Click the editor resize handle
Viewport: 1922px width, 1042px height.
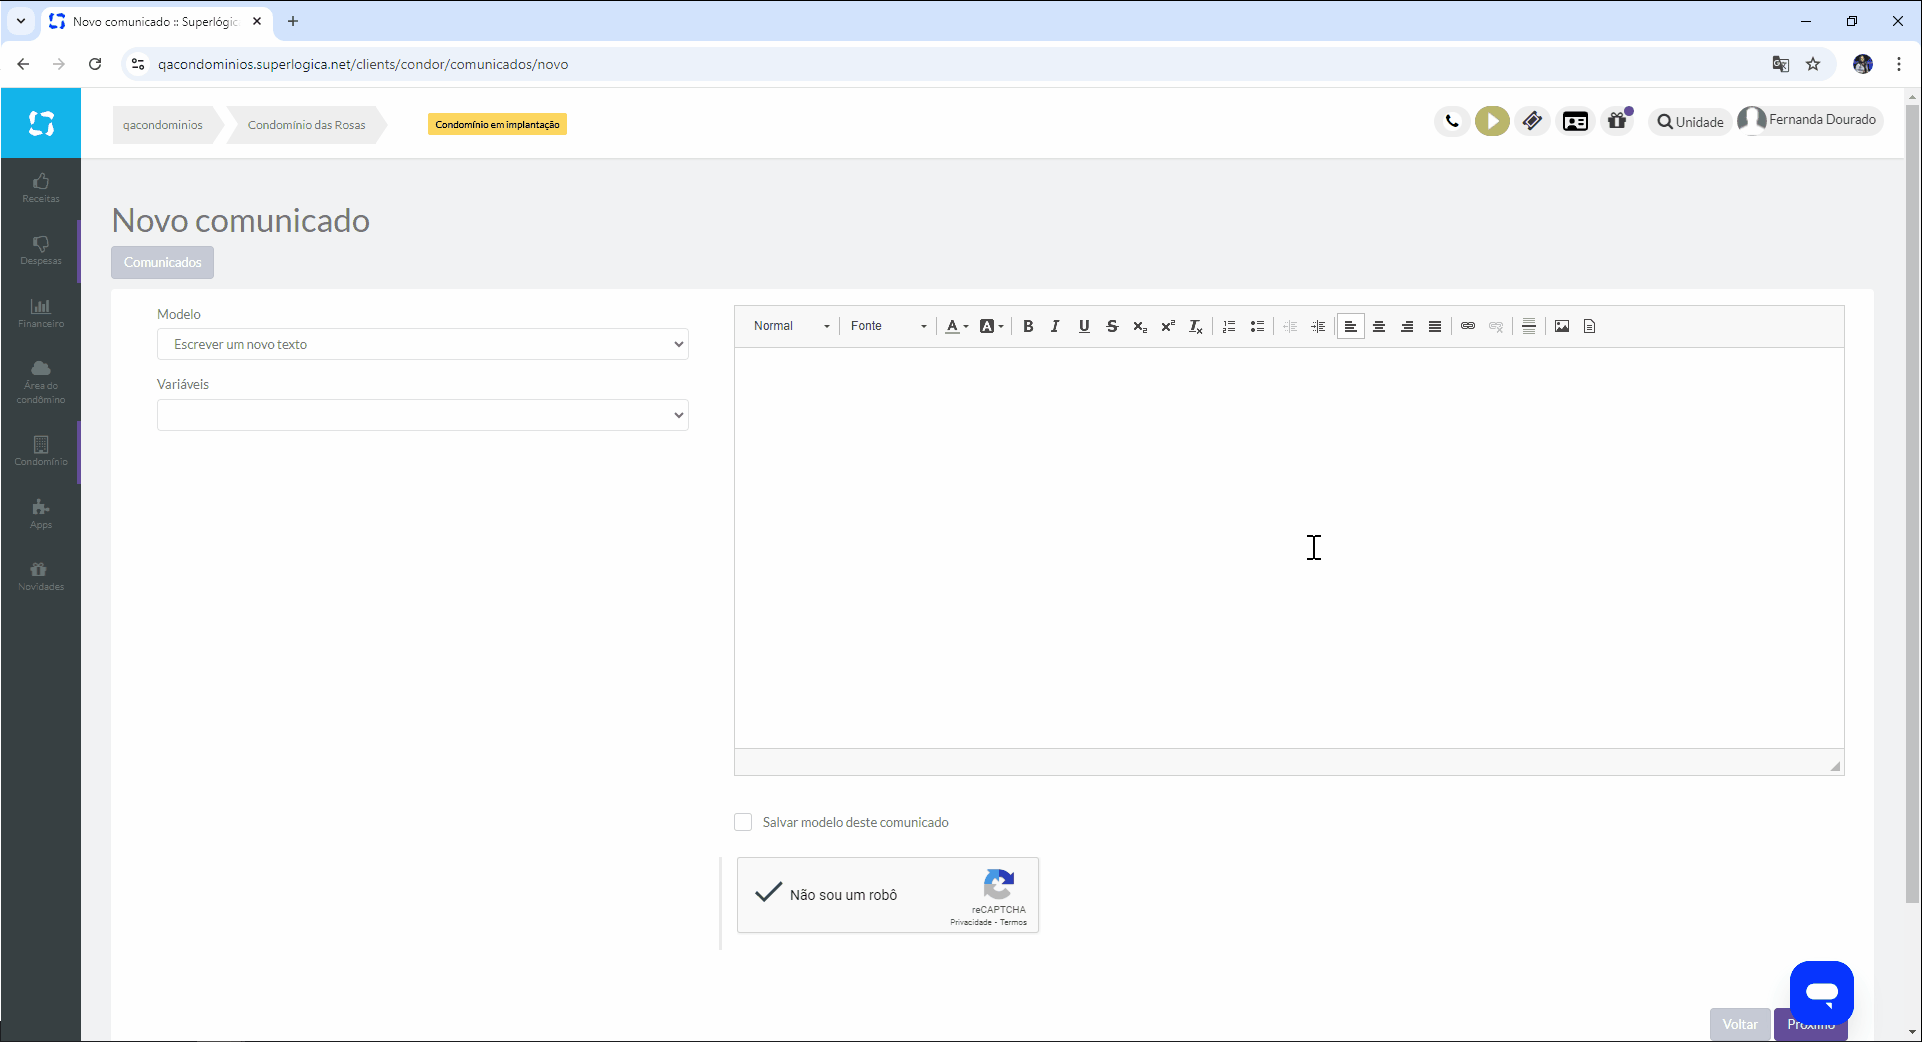tap(1835, 766)
